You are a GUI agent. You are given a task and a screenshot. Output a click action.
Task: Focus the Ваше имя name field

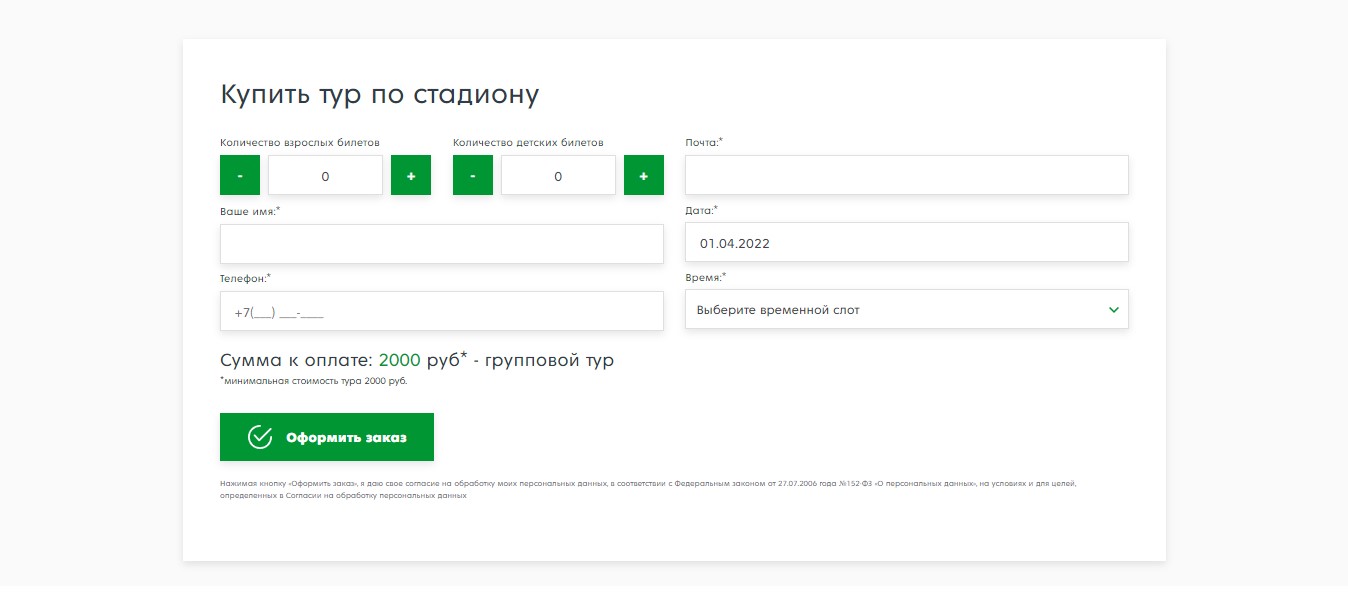click(441, 244)
